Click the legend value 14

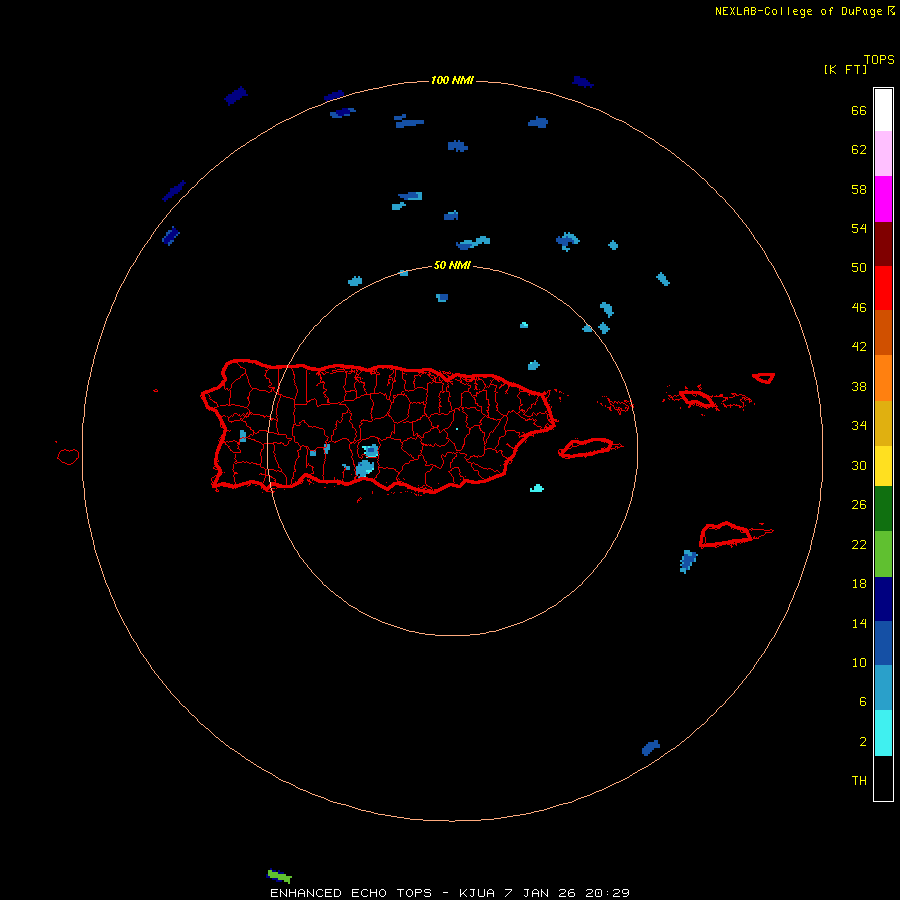tap(859, 623)
